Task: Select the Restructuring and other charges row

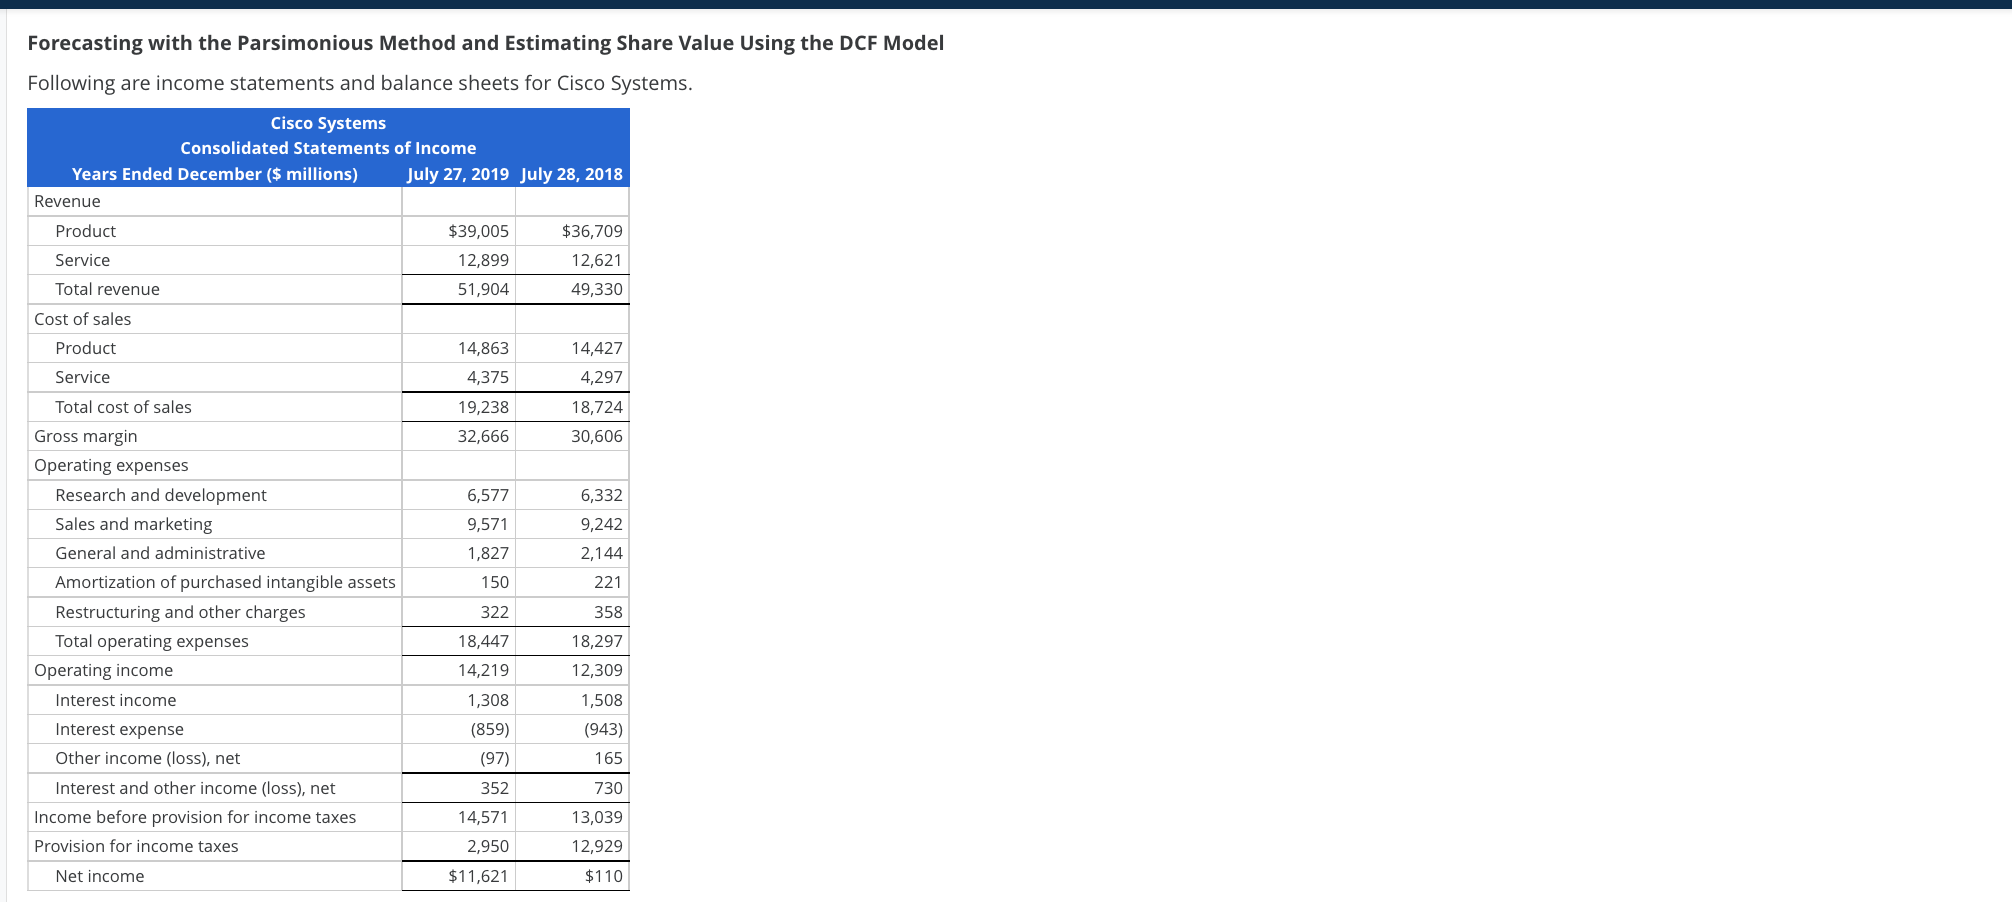Action: (x=181, y=612)
